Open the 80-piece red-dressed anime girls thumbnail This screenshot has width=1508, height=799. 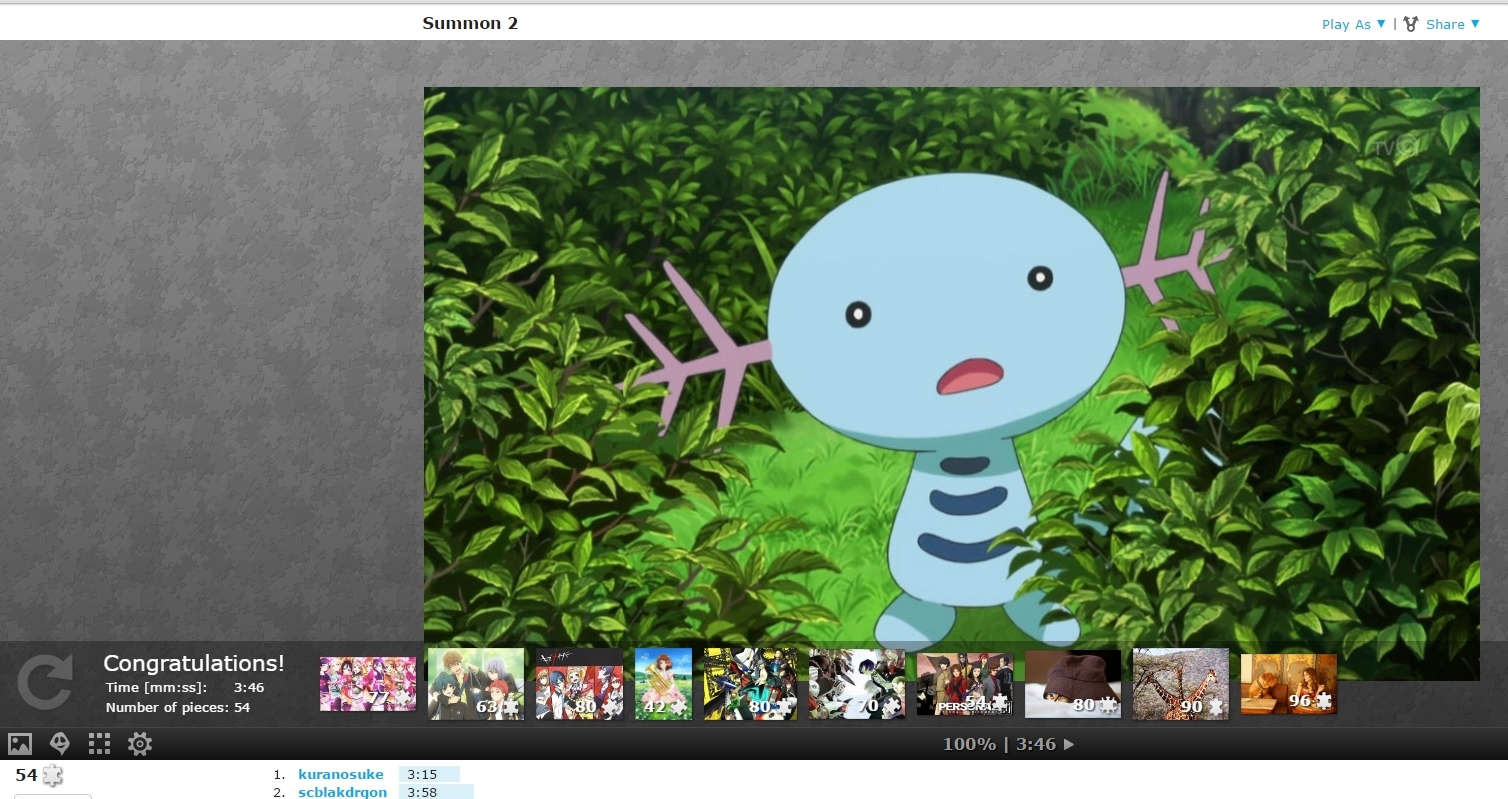pyautogui.click(x=580, y=684)
